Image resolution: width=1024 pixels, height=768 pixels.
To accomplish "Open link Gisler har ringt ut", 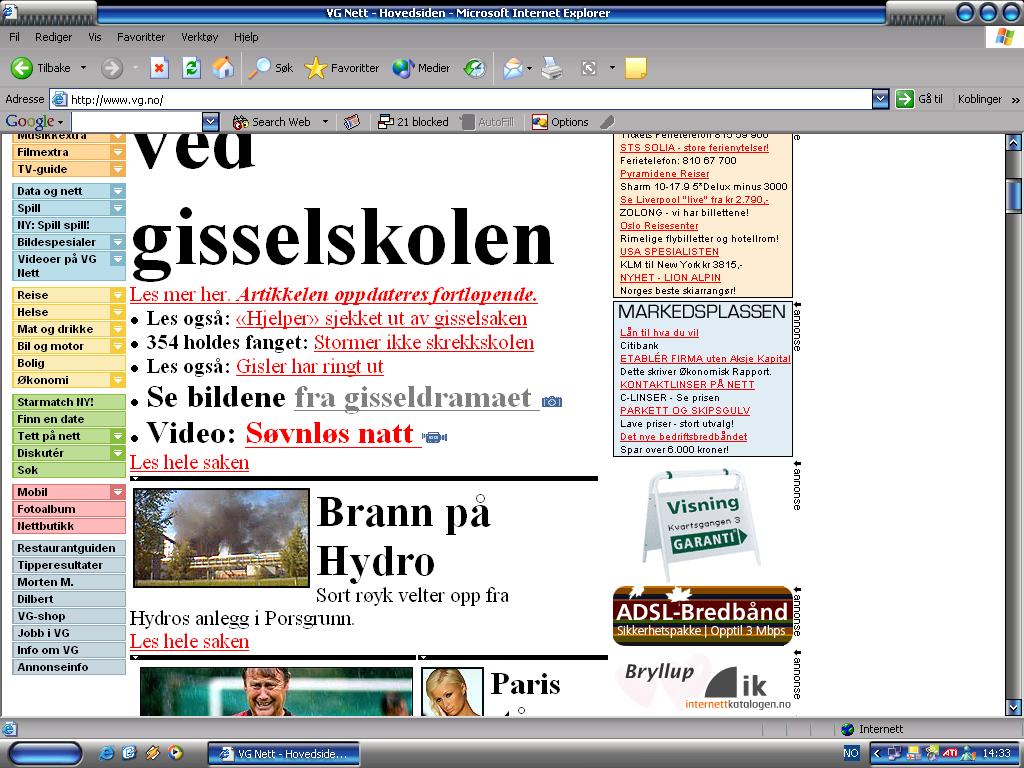I will pos(310,366).
